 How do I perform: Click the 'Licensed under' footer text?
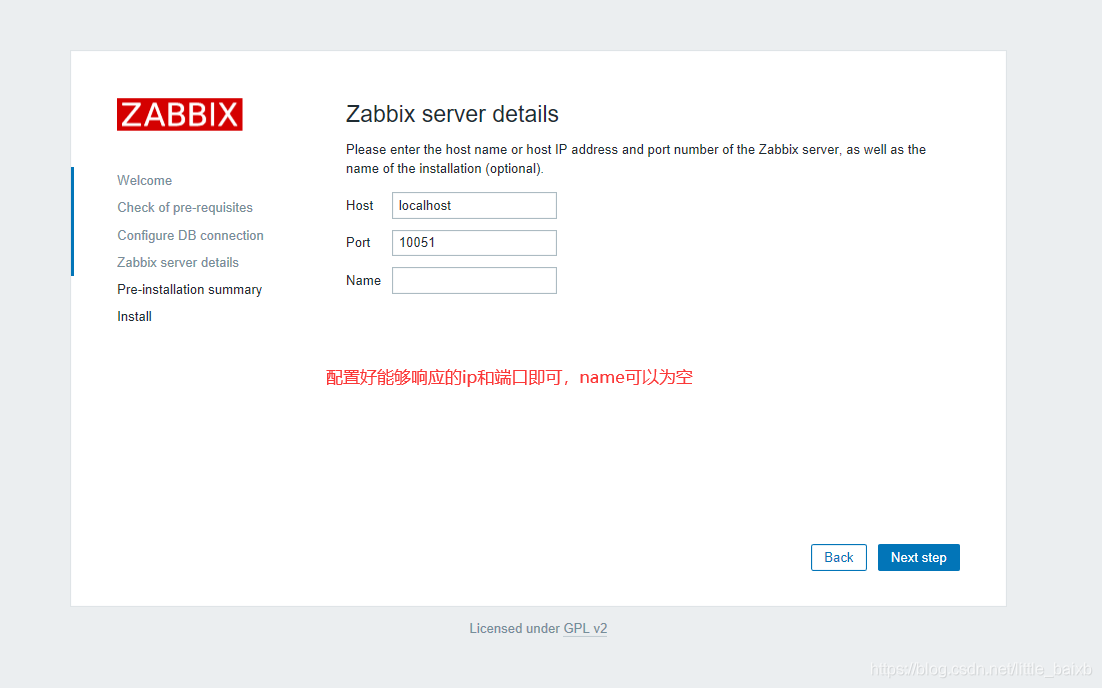coord(514,628)
